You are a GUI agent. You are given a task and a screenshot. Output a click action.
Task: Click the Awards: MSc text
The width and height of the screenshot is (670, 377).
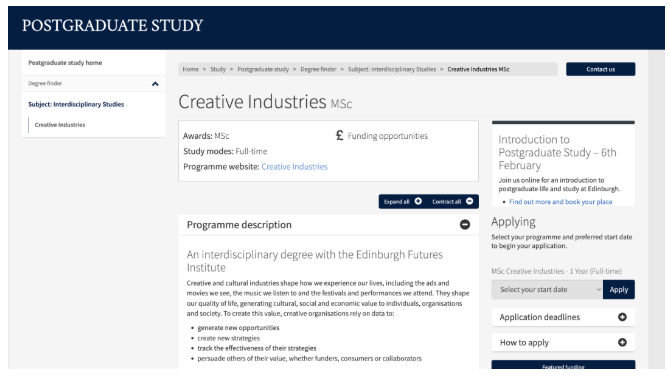[206, 136]
